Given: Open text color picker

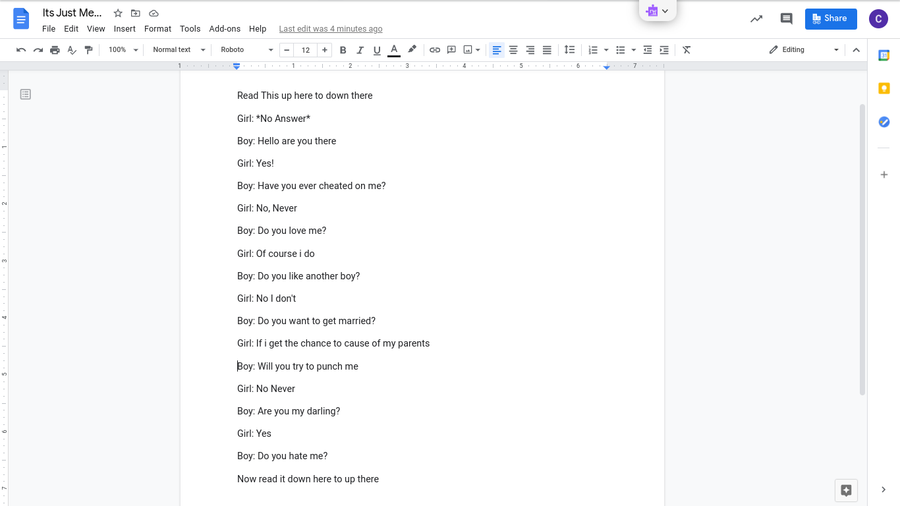Looking at the screenshot, I should (x=394, y=50).
